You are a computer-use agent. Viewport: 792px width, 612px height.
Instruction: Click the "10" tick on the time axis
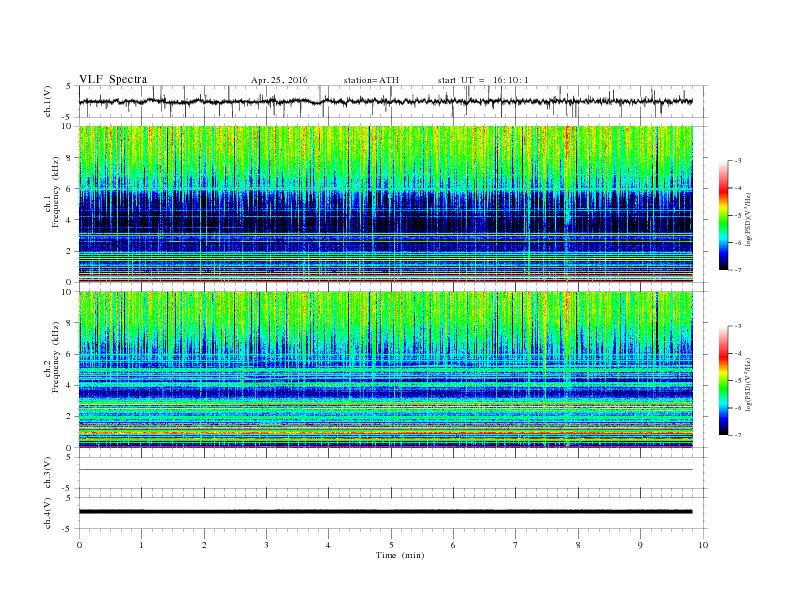703,545
